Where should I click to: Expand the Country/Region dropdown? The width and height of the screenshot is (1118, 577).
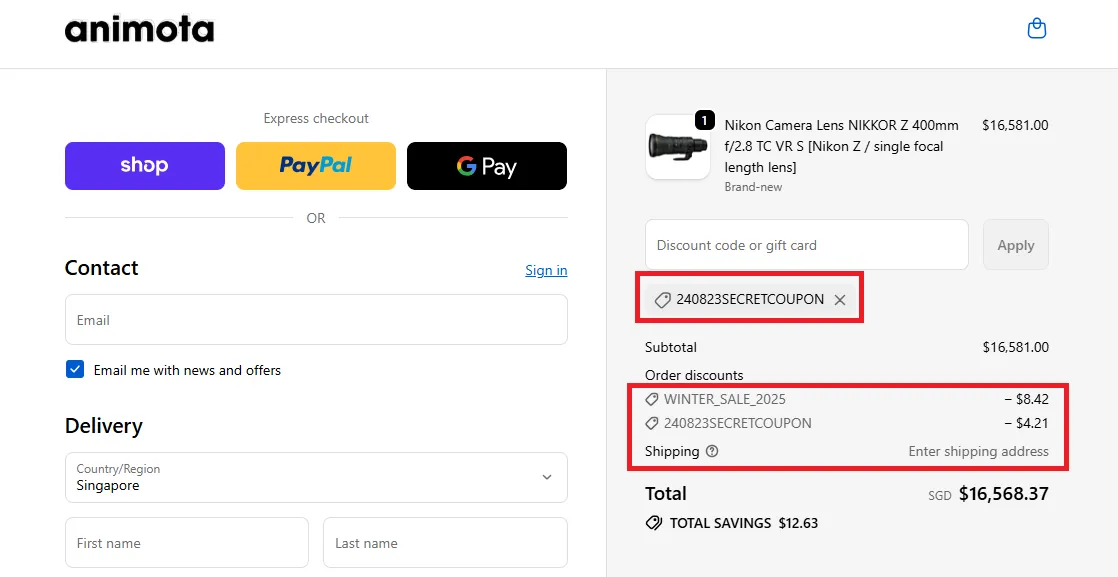[x=315, y=477]
